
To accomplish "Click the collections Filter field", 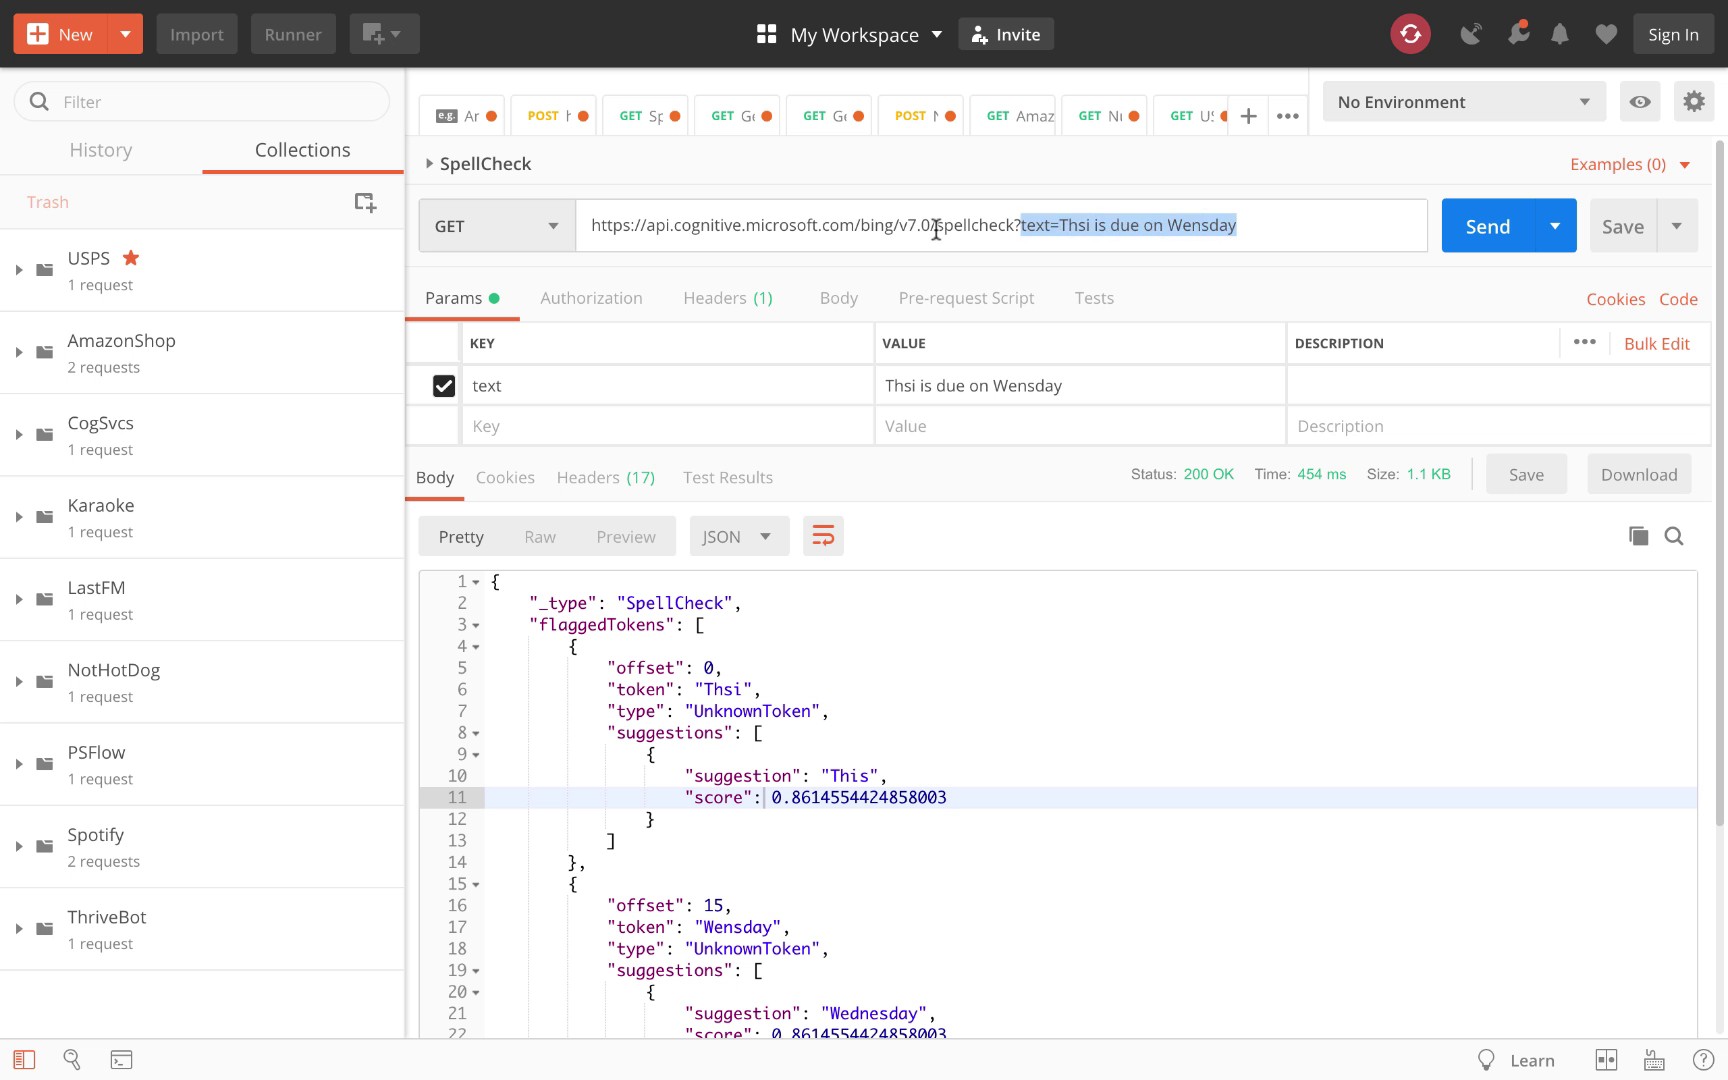I will point(202,102).
